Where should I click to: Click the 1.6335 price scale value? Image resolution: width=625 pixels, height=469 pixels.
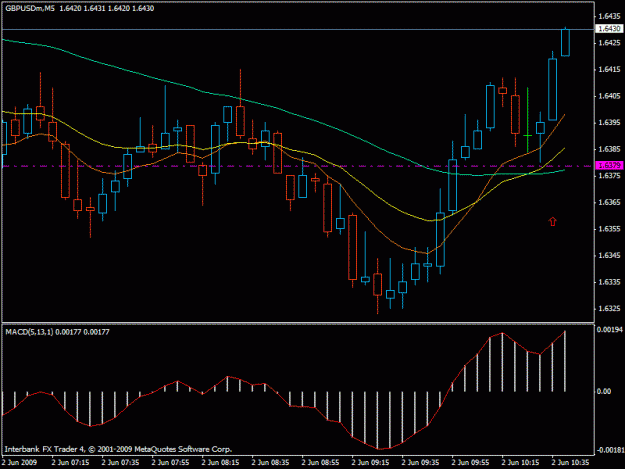coord(609,282)
